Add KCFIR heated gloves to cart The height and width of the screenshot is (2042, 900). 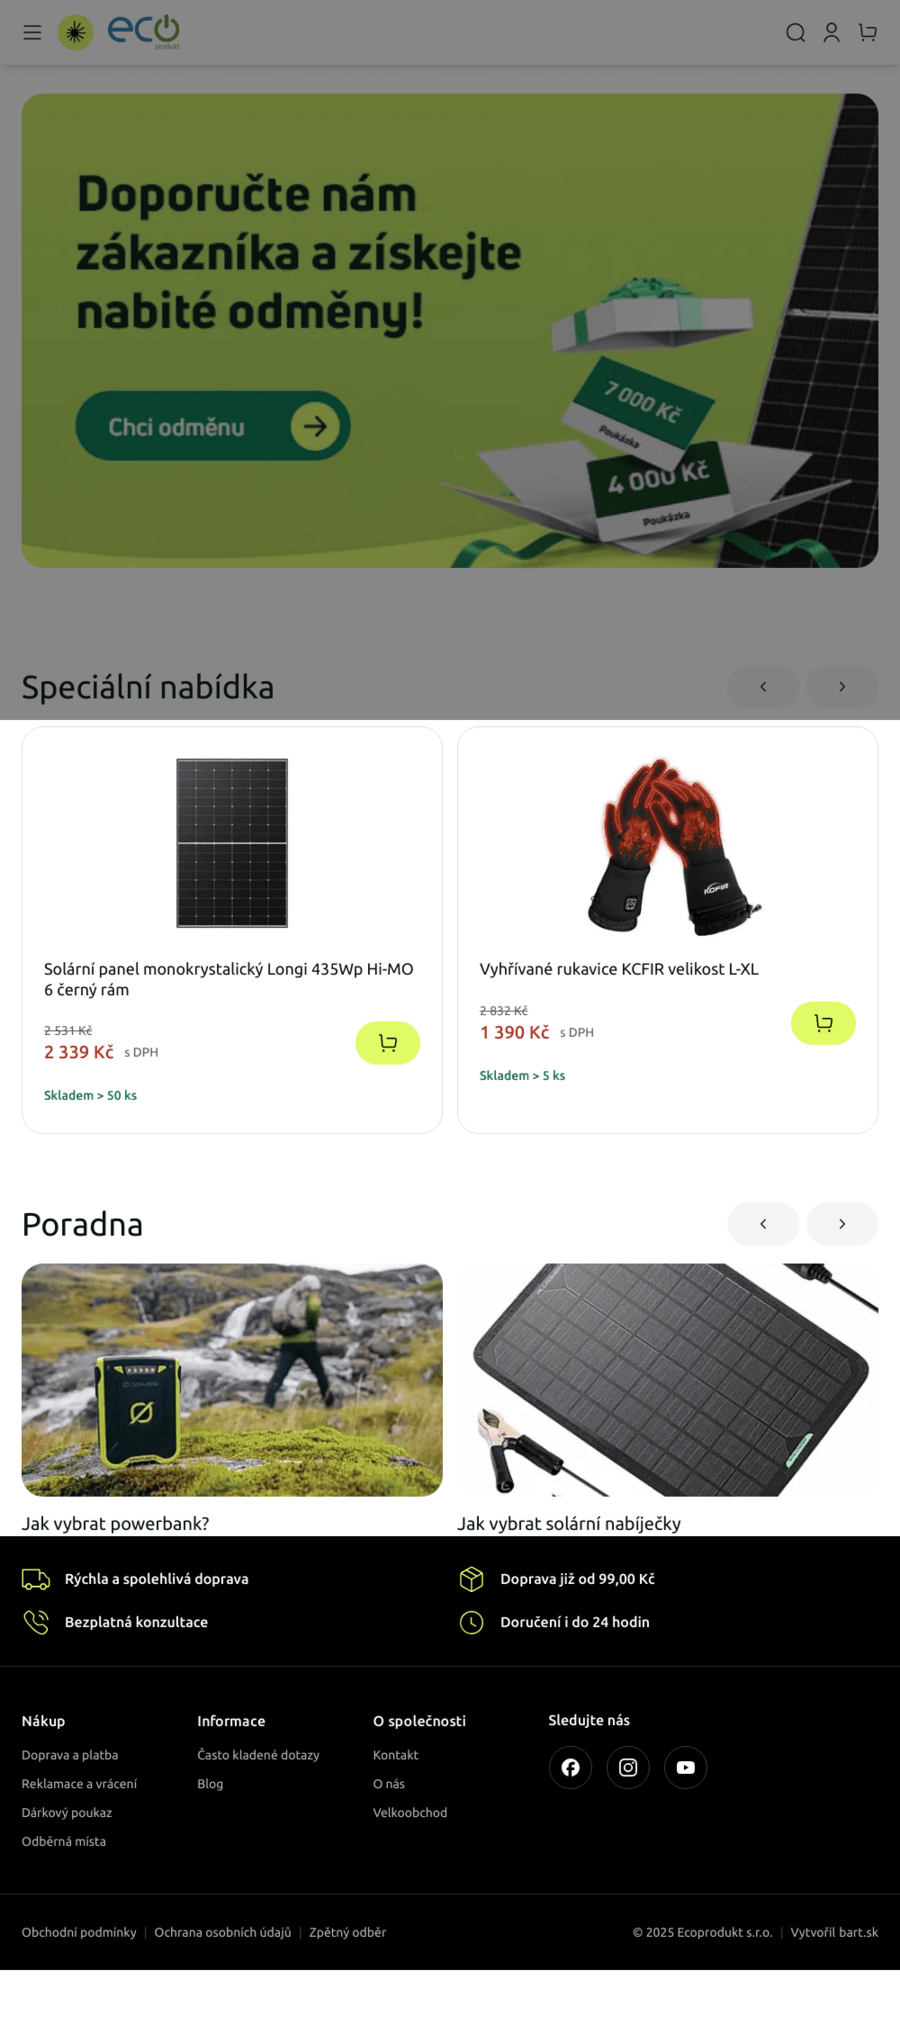823,1023
